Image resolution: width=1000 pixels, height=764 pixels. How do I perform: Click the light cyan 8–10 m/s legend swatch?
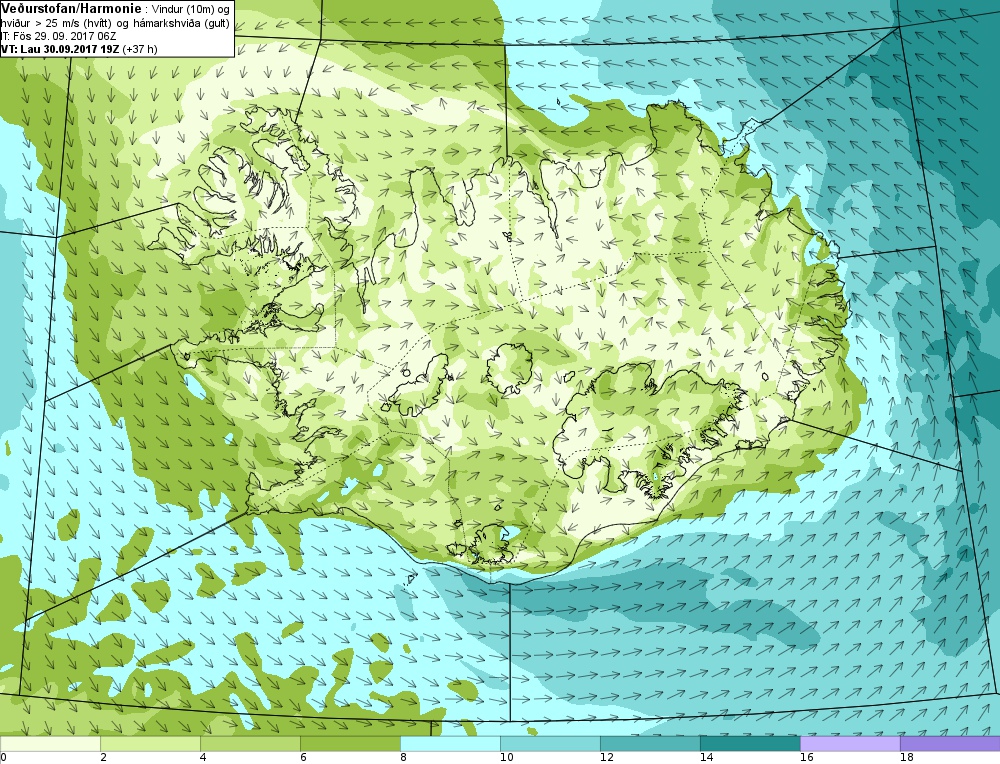pyautogui.click(x=451, y=744)
